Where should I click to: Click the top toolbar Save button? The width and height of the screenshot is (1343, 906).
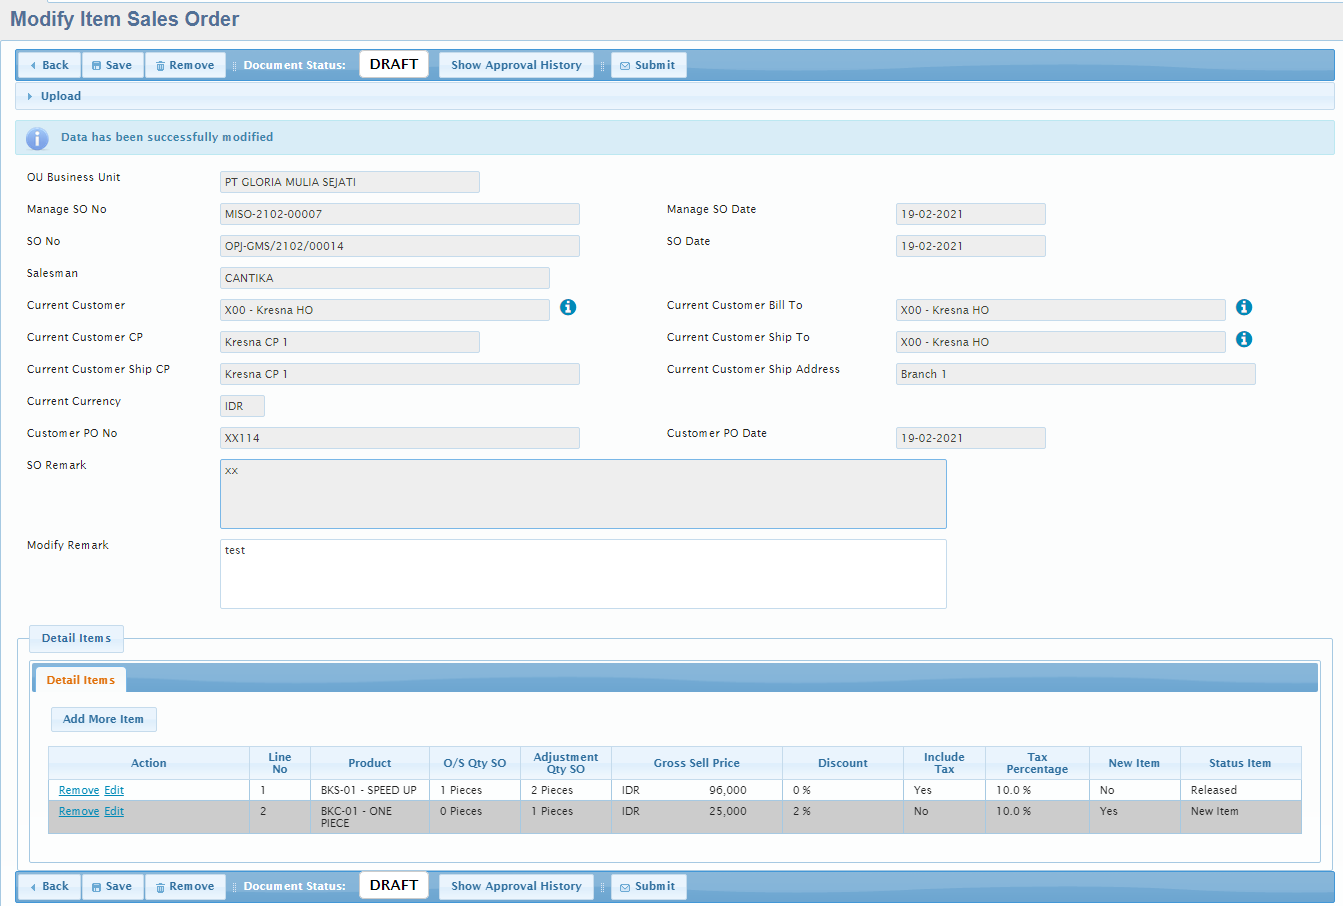click(x=113, y=65)
